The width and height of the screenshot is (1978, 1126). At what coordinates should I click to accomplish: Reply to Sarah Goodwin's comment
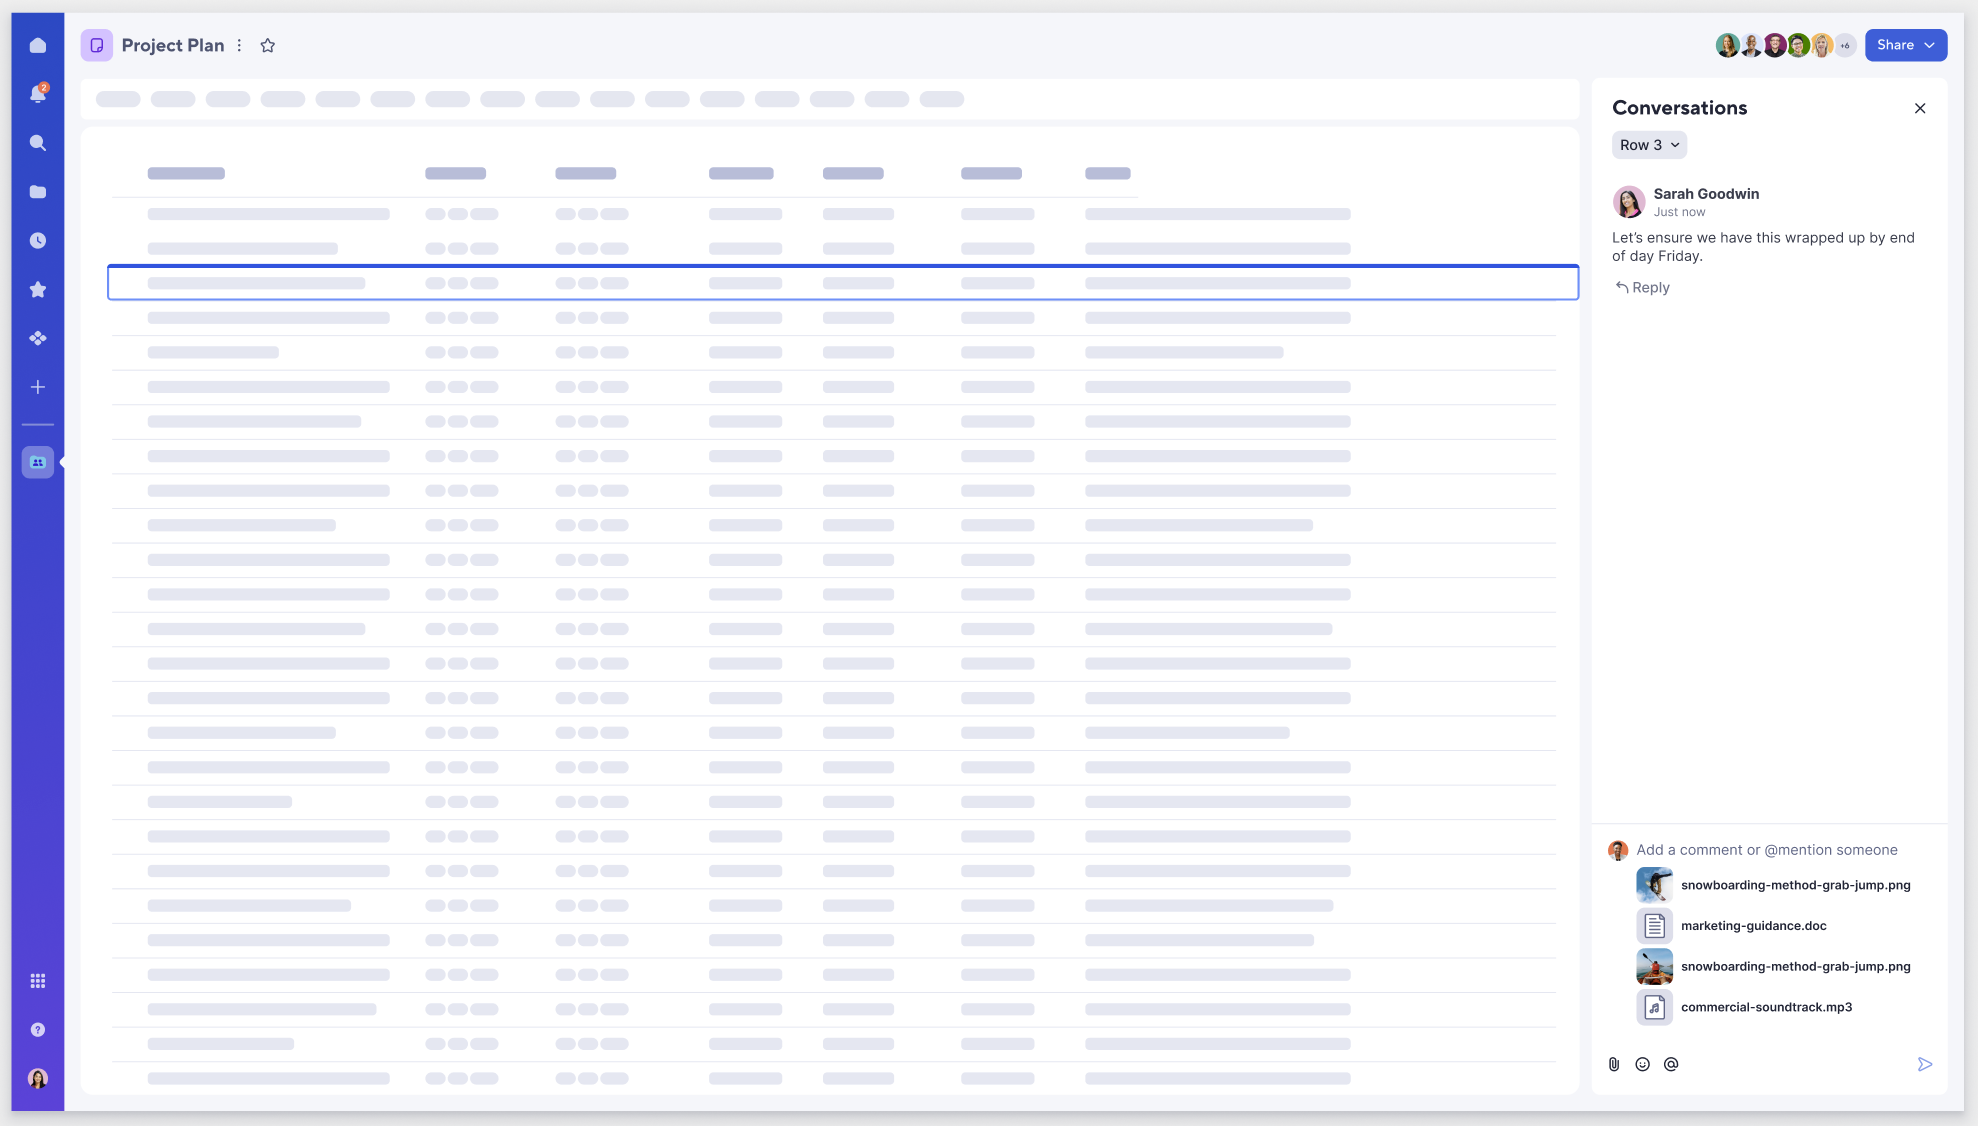1643,288
